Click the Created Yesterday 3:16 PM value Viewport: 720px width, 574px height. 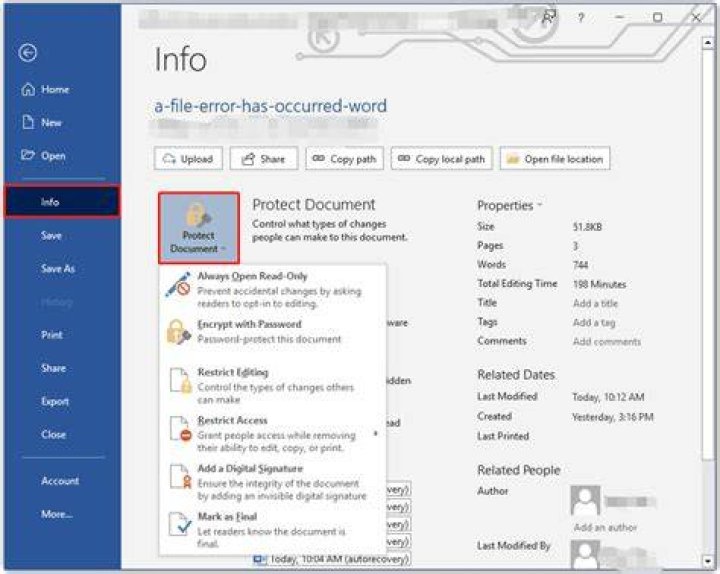click(x=613, y=417)
